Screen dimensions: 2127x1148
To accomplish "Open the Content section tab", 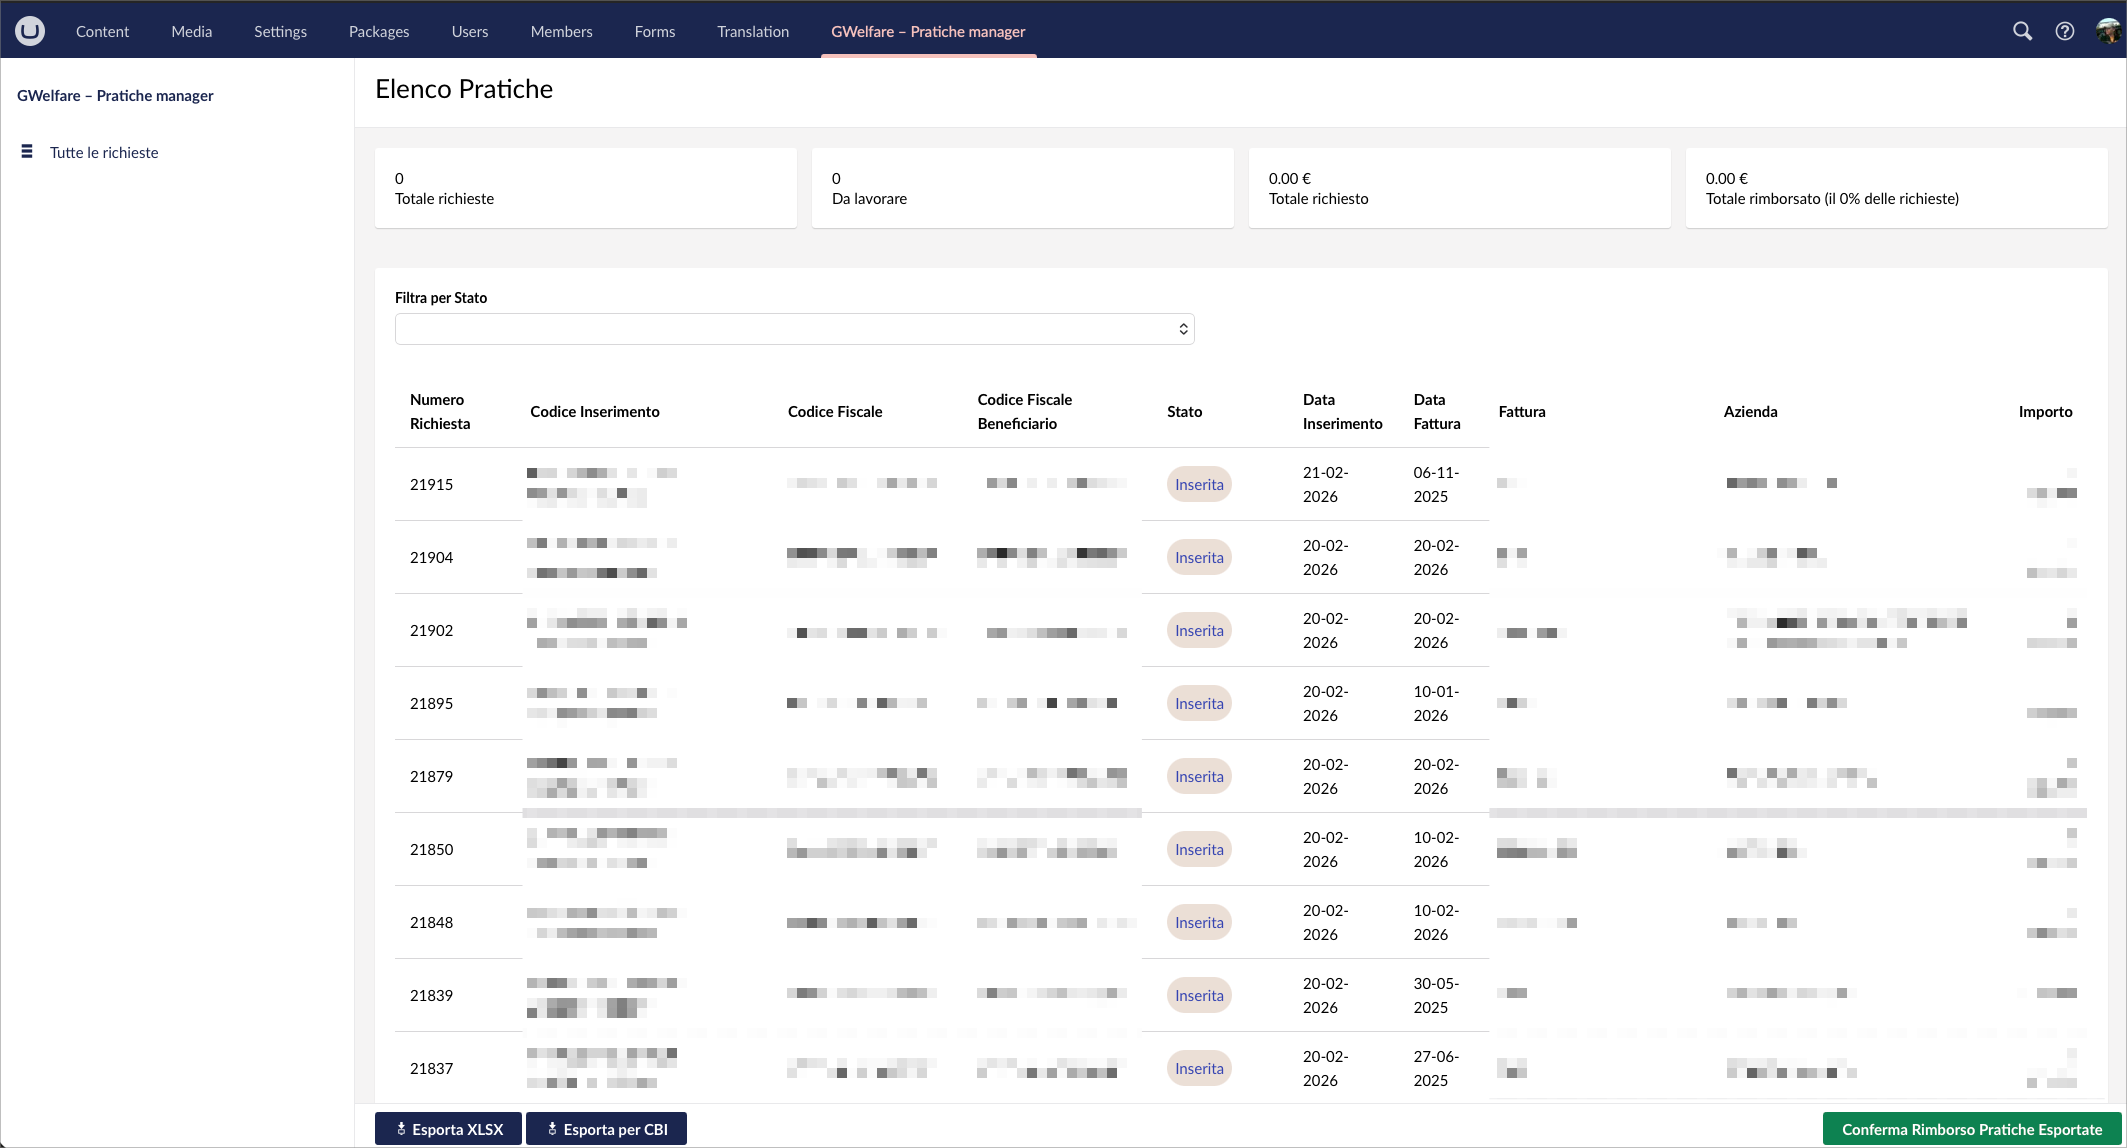I will (102, 31).
